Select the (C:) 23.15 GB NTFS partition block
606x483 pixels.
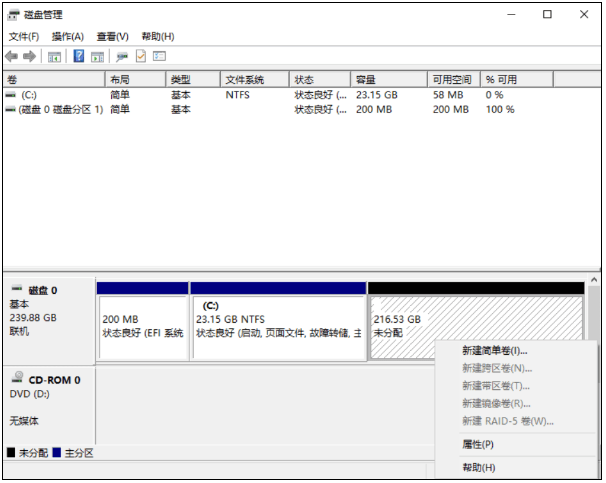click(278, 321)
